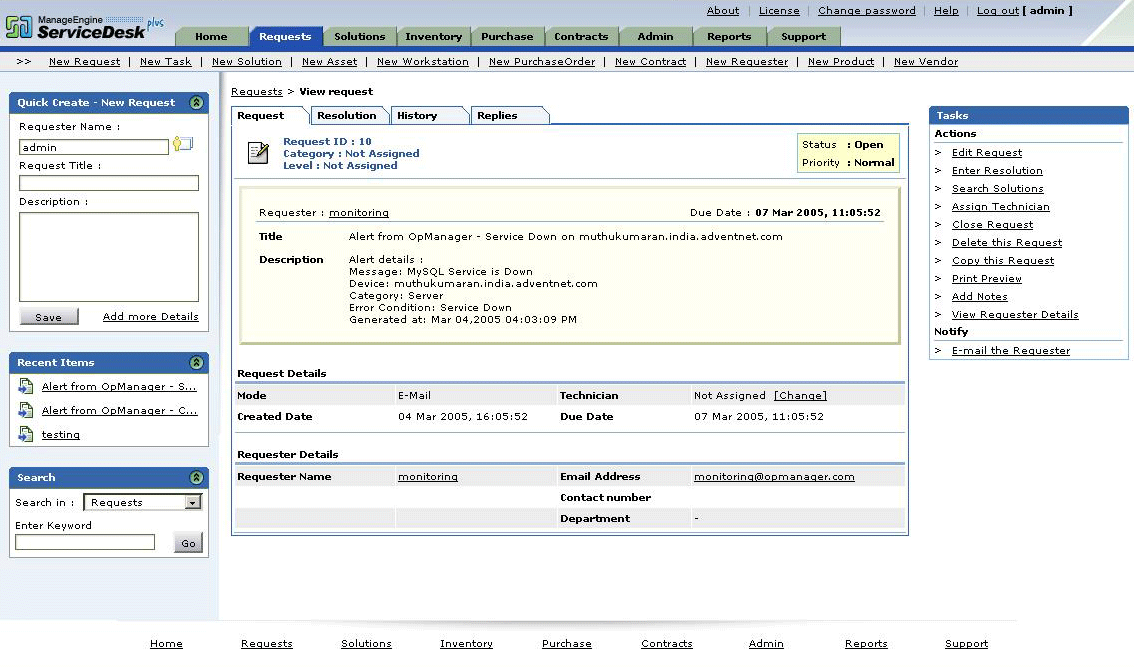Click the Requests breadcrumb link
Viewport: 1134px width, 668px height.
point(257,92)
